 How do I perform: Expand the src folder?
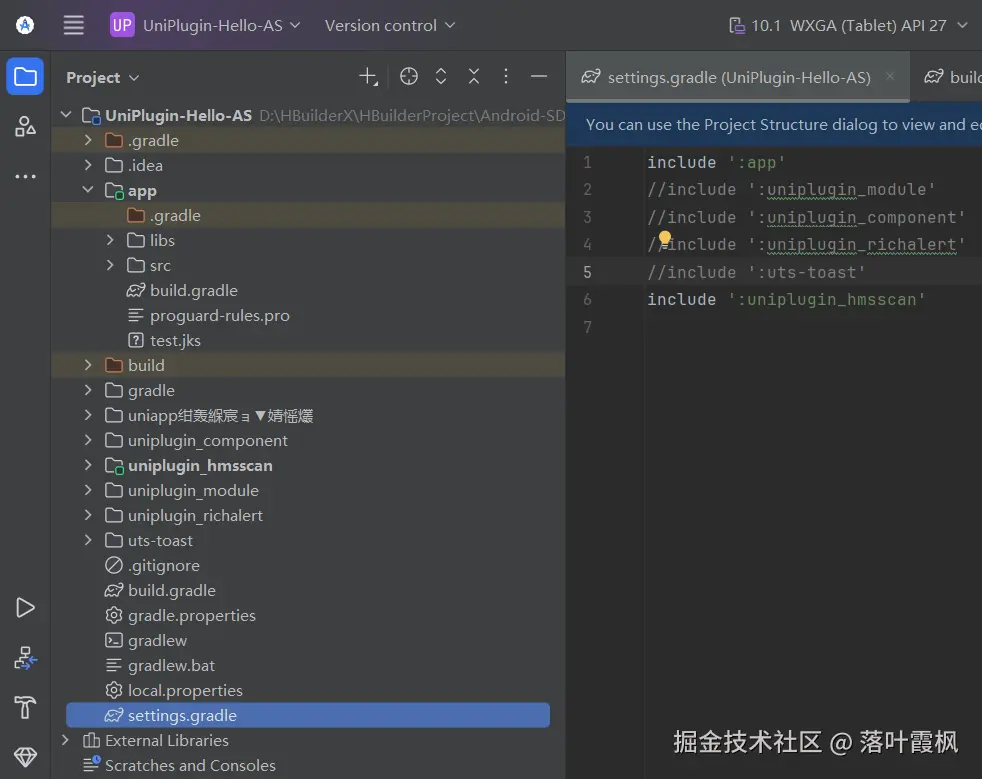[x=110, y=265]
